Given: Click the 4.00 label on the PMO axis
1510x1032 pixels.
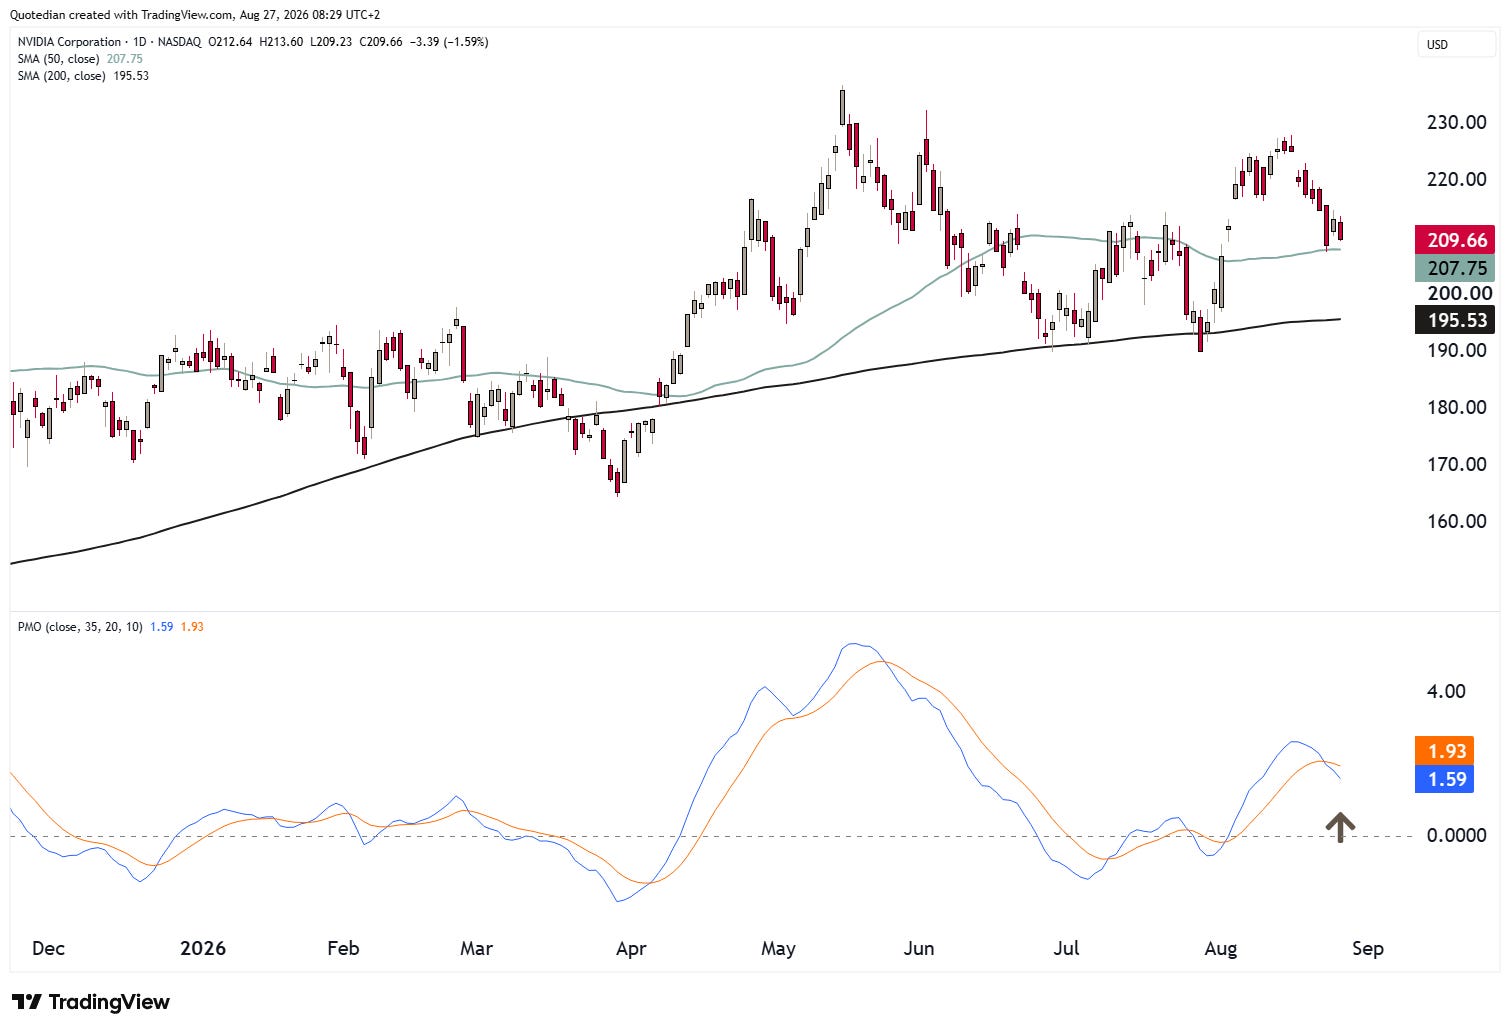Looking at the screenshot, I should pyautogui.click(x=1446, y=691).
